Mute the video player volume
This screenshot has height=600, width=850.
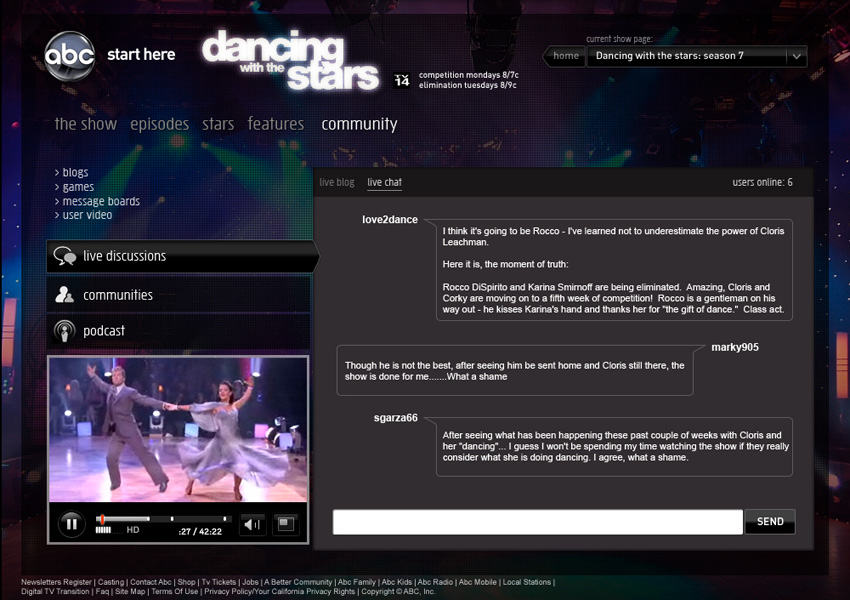coord(252,524)
